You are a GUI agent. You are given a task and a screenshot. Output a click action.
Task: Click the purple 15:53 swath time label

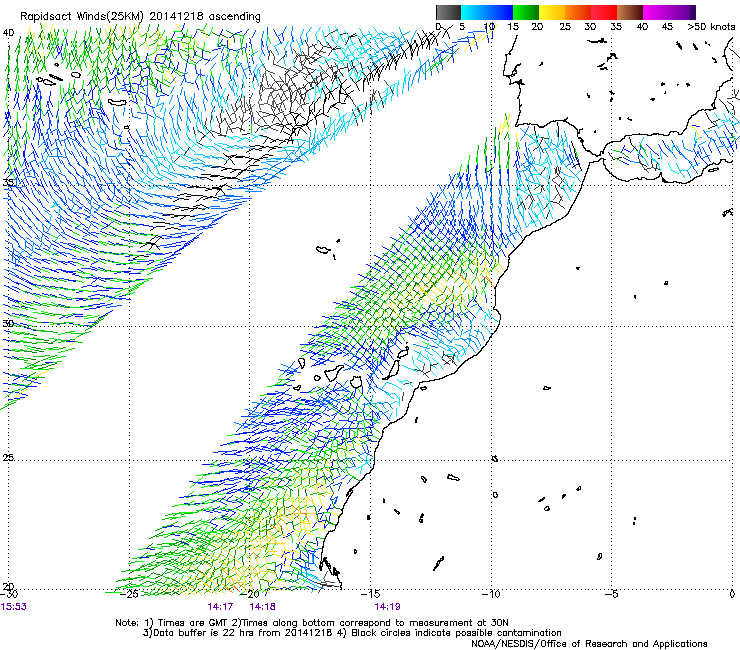14,607
